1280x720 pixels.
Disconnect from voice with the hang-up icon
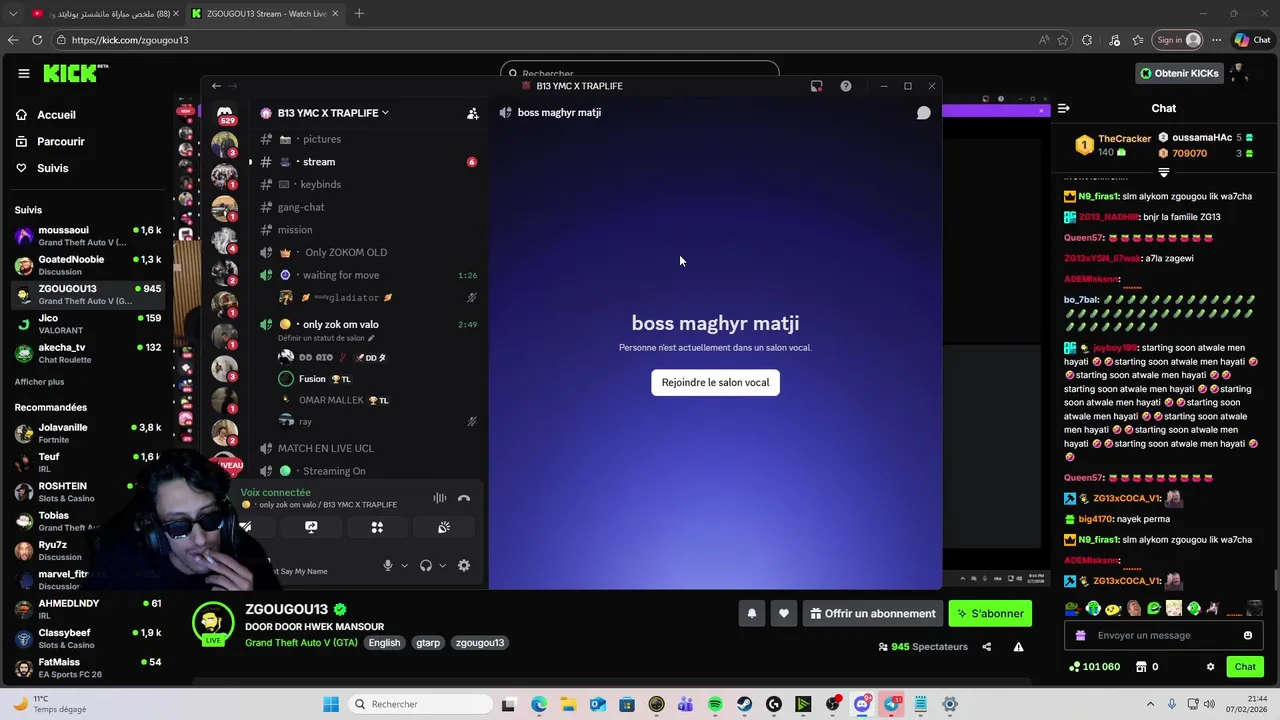coord(464,498)
